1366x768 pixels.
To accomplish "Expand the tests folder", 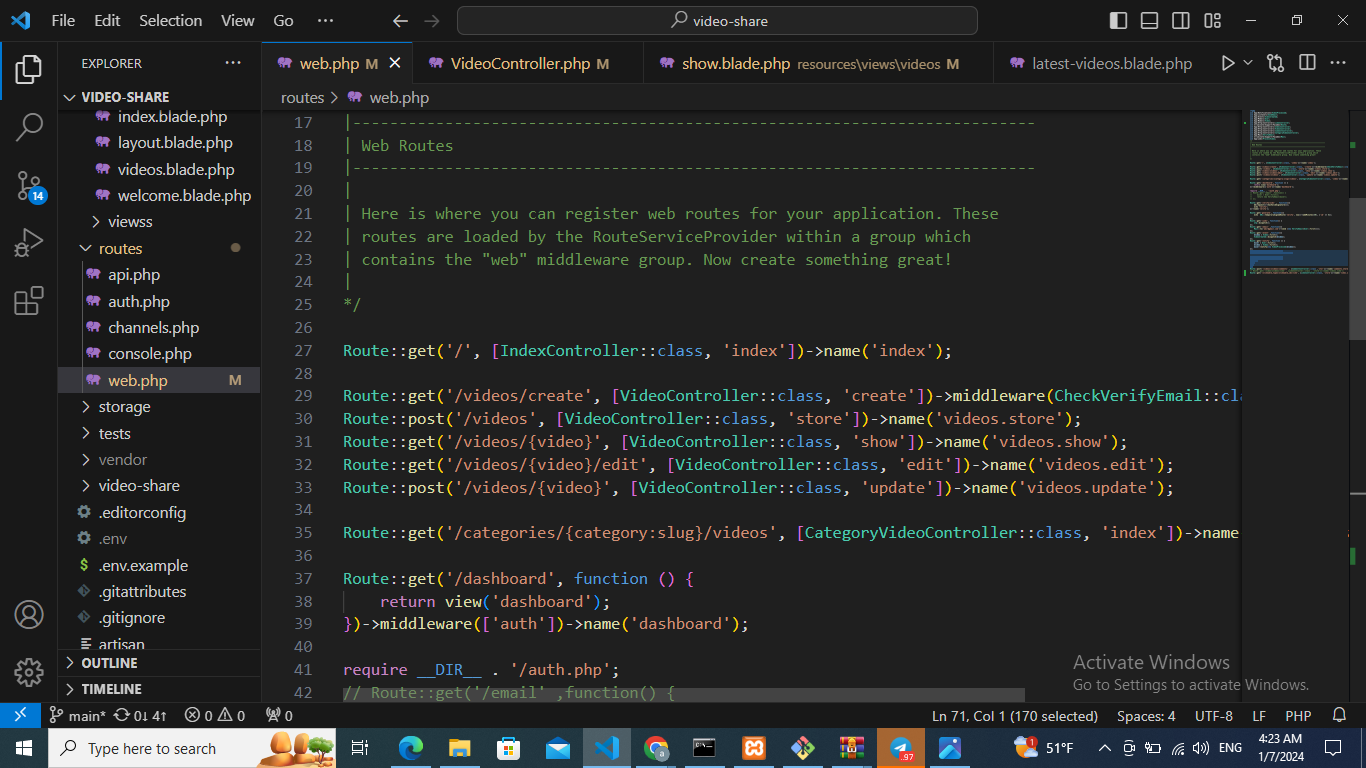I will (160, 433).
